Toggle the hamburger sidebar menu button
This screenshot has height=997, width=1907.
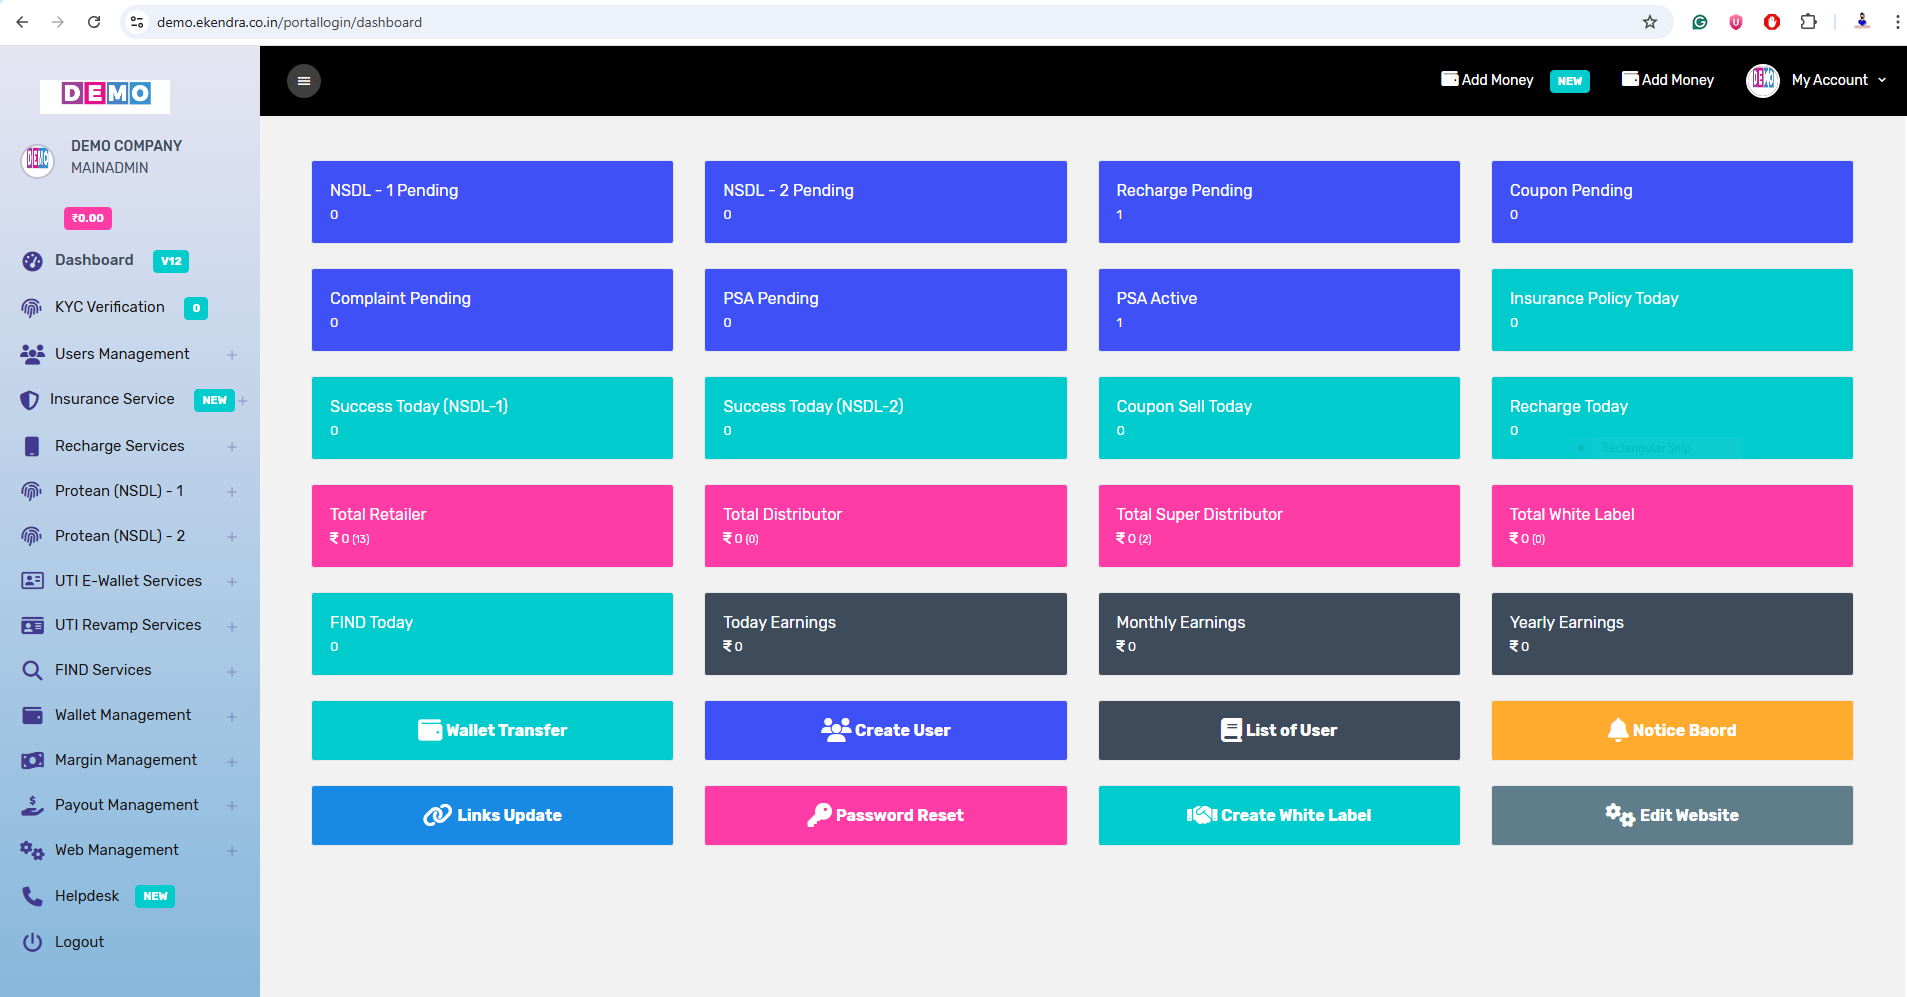304,81
